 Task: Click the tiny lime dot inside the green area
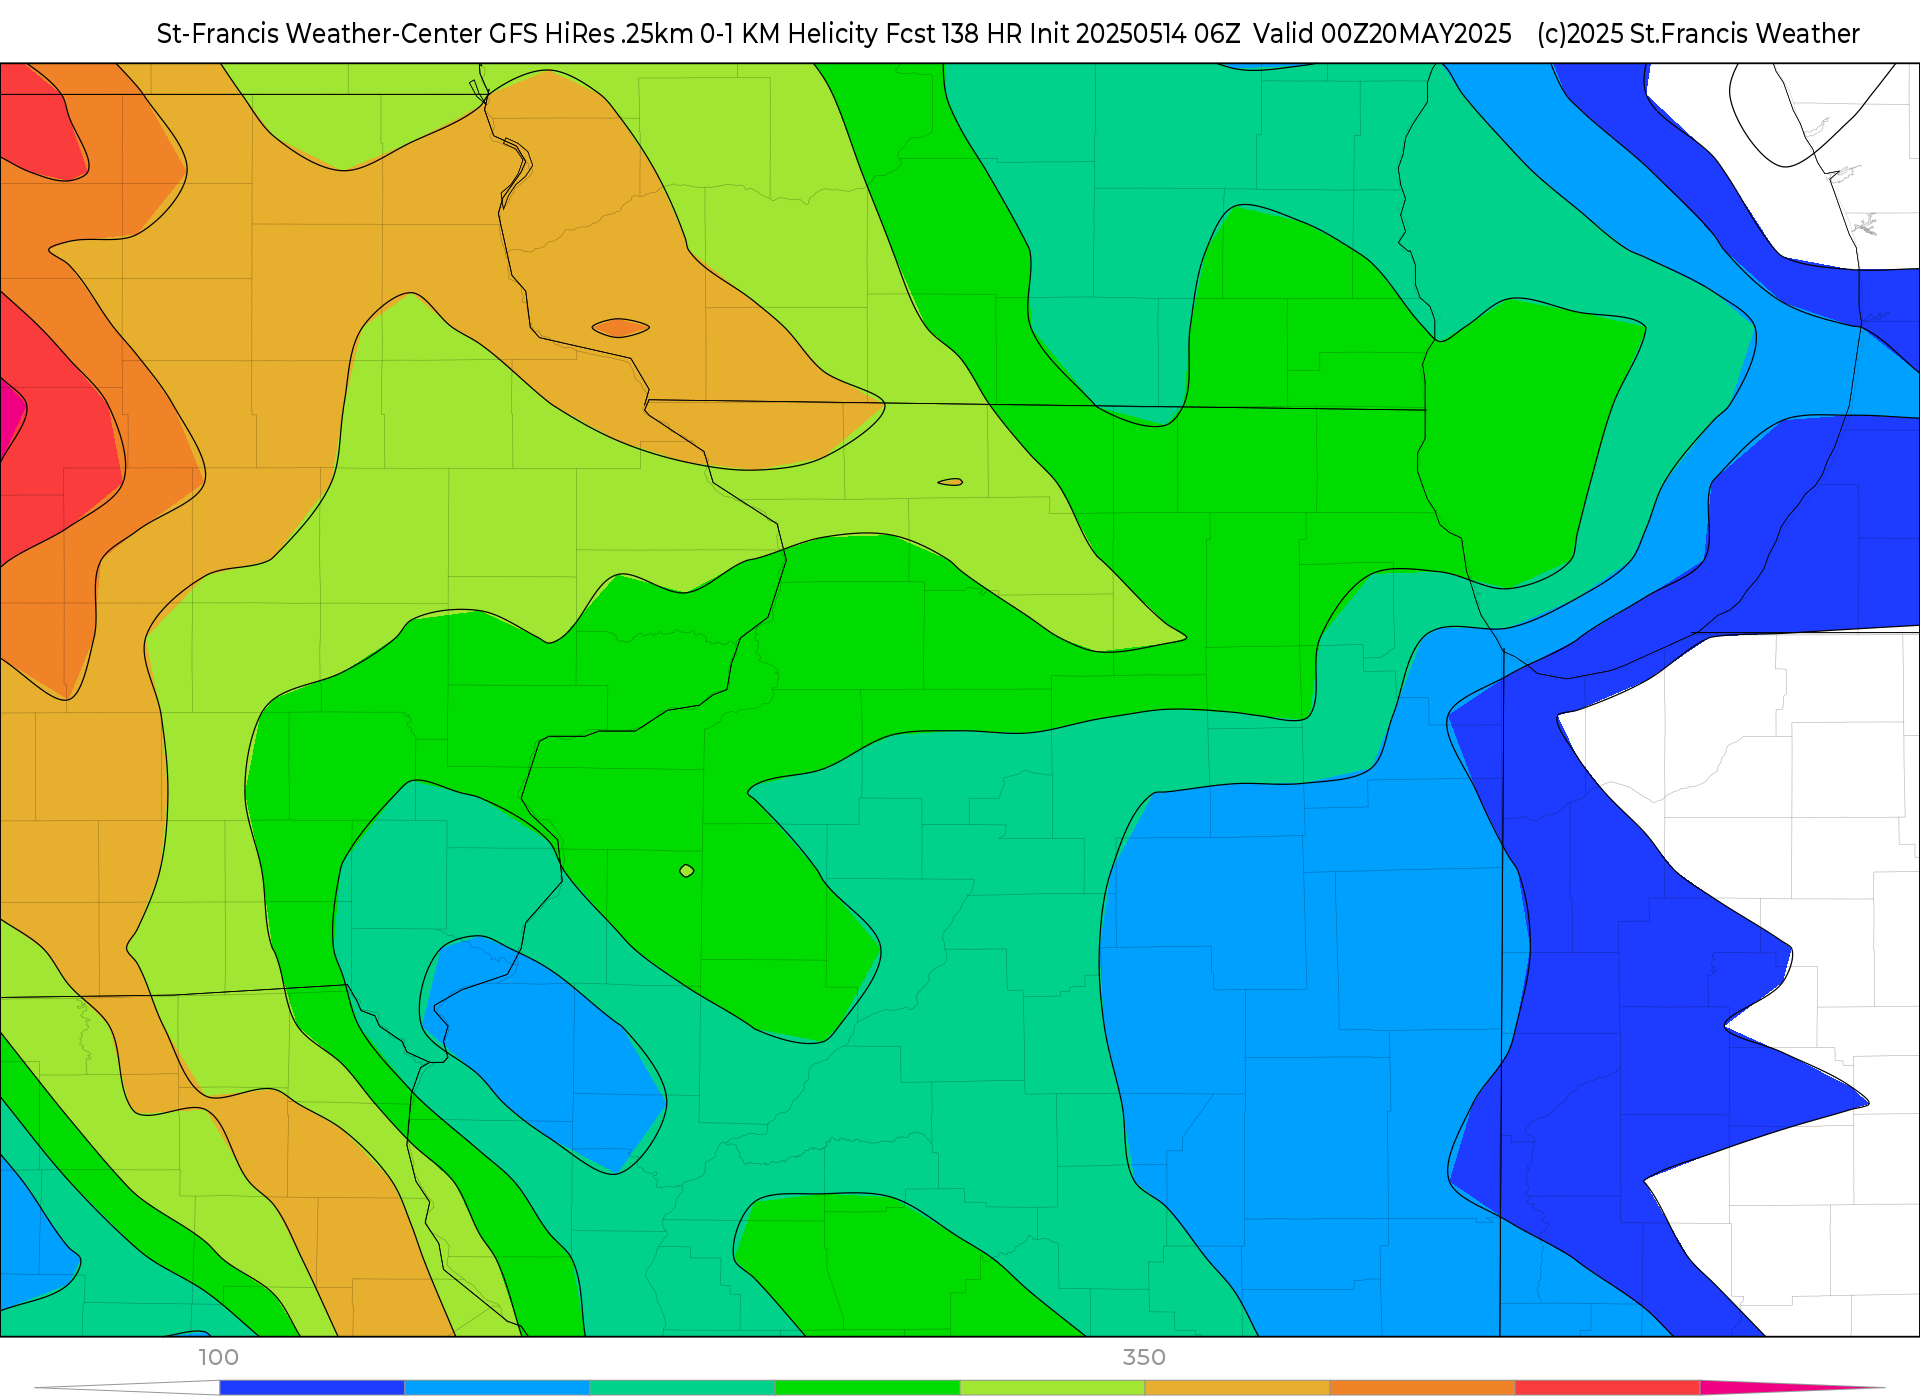click(687, 871)
